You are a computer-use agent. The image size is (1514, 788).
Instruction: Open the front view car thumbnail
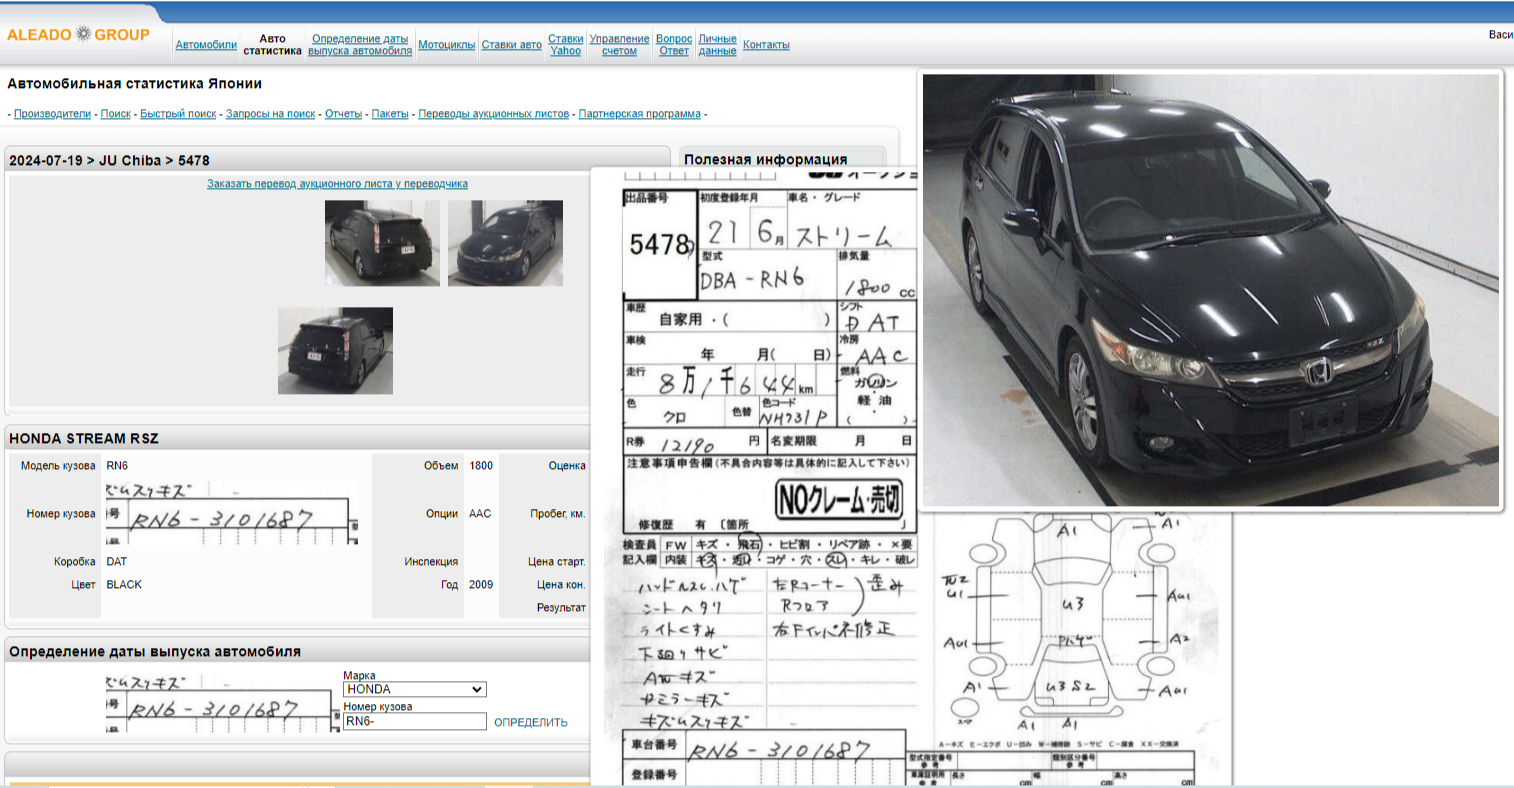[x=505, y=243]
